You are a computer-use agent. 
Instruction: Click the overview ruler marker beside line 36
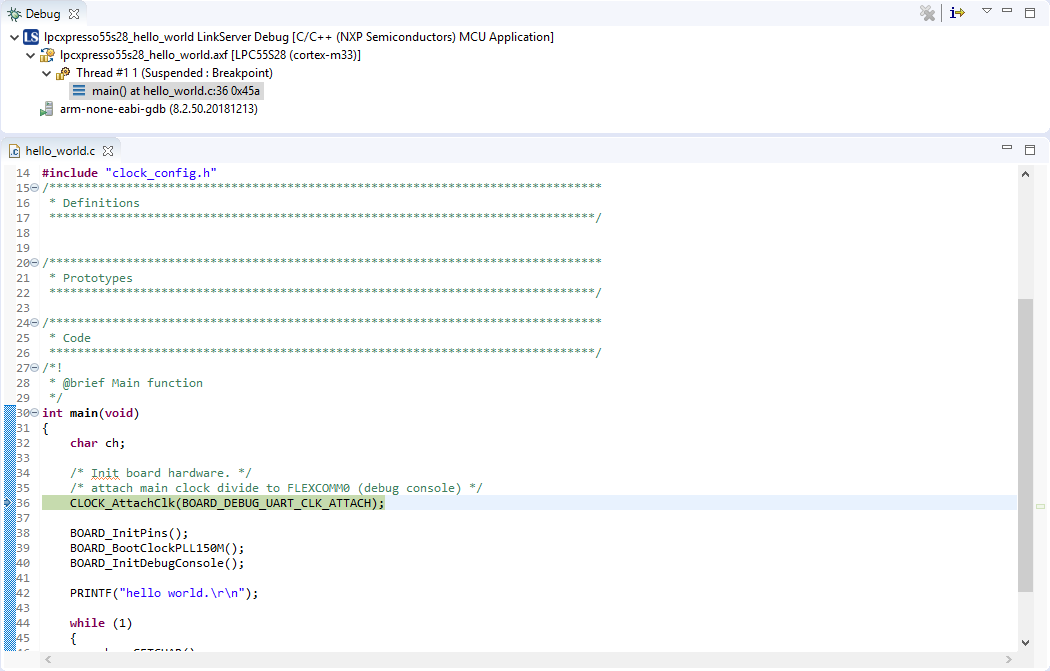(1041, 508)
